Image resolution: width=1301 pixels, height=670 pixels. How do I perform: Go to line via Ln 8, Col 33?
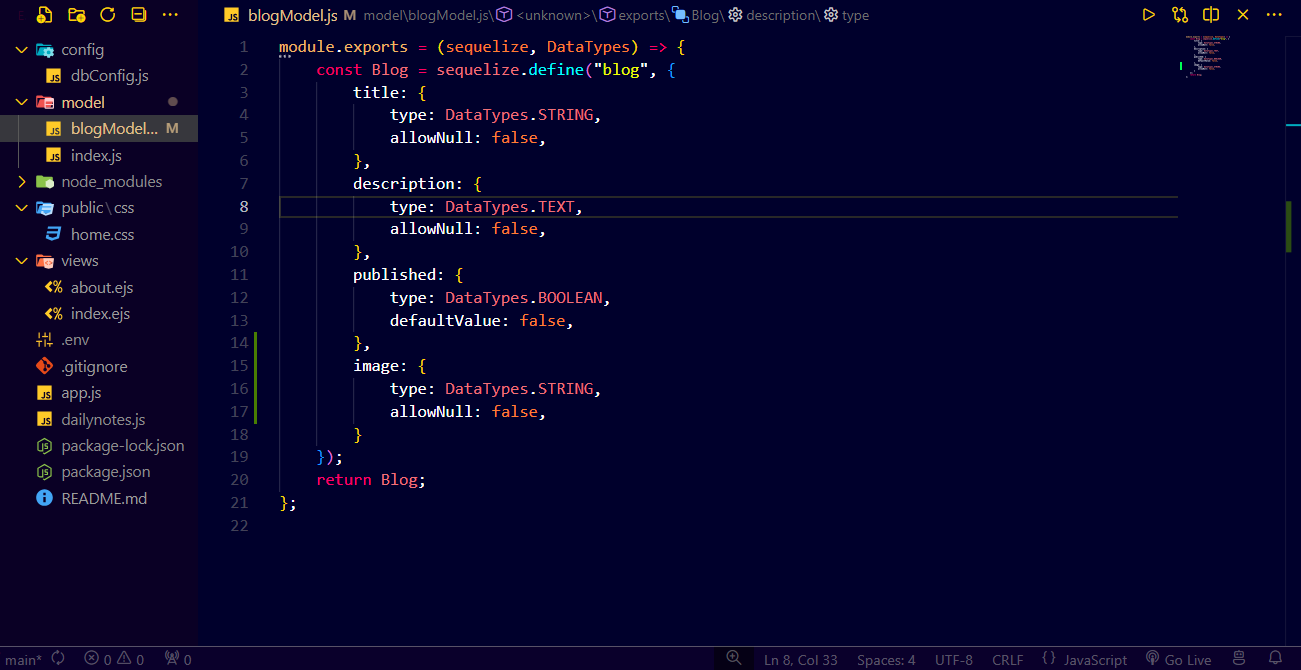[x=800, y=659]
